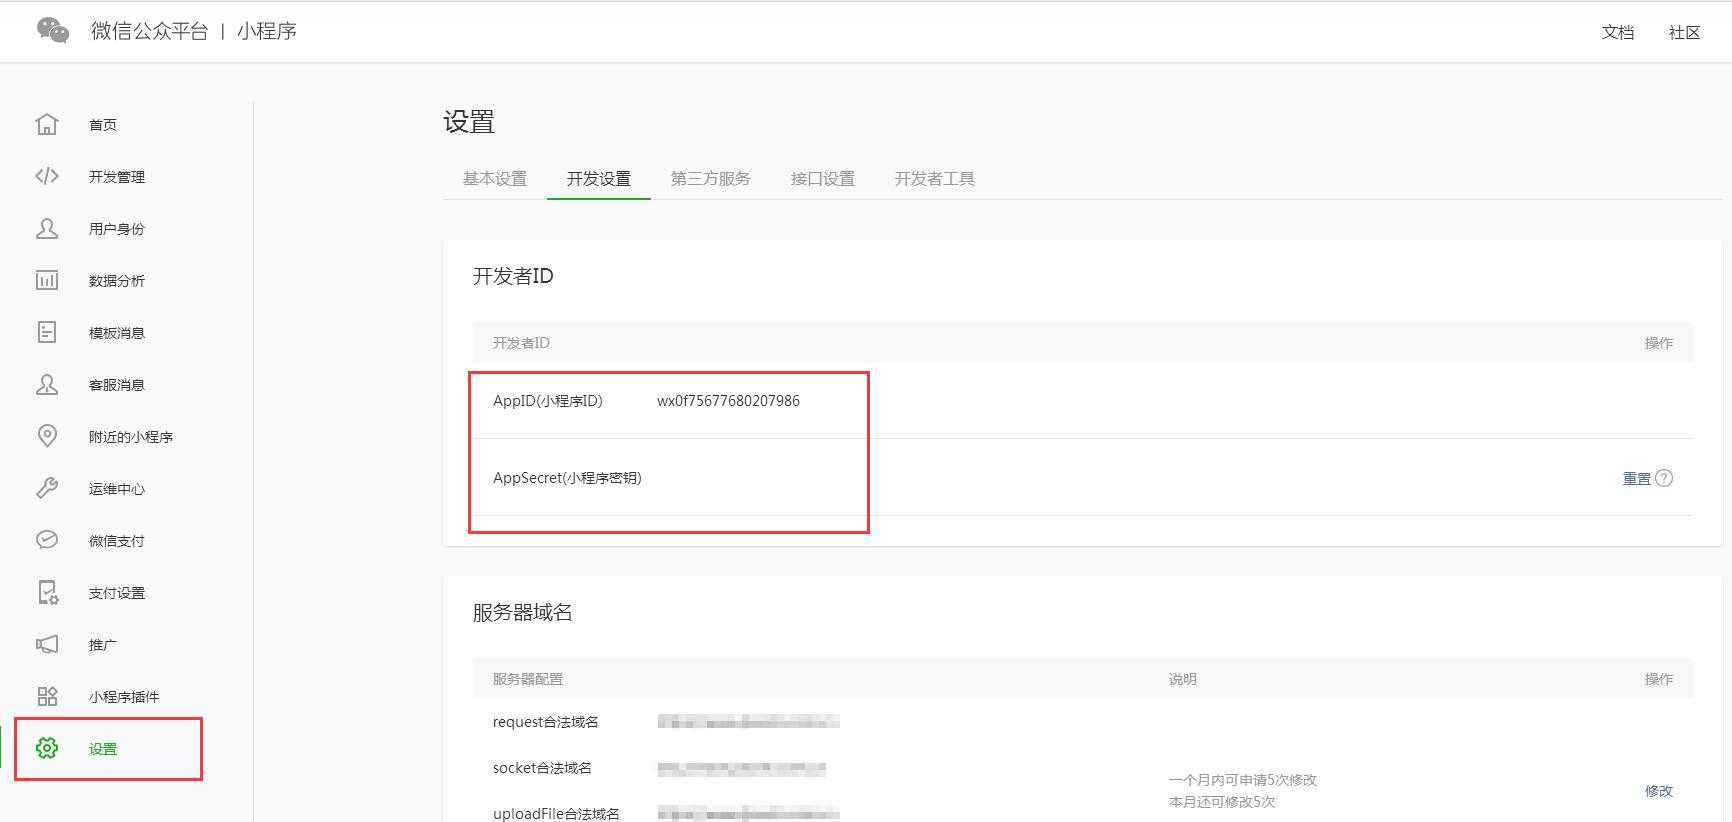Click the 微信公众平台 header title

(150, 31)
